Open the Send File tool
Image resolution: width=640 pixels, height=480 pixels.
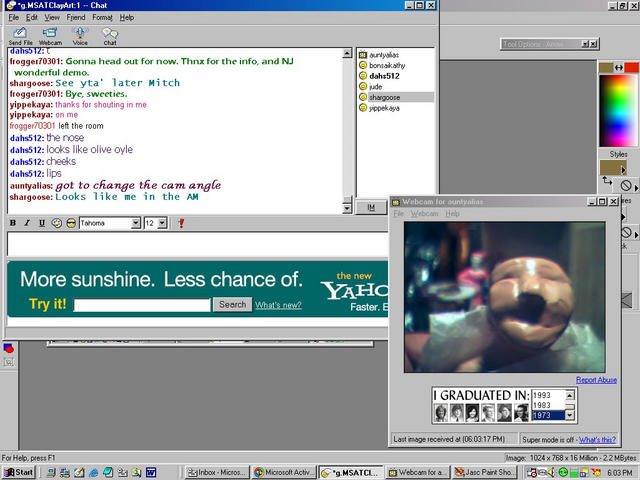pos(20,36)
